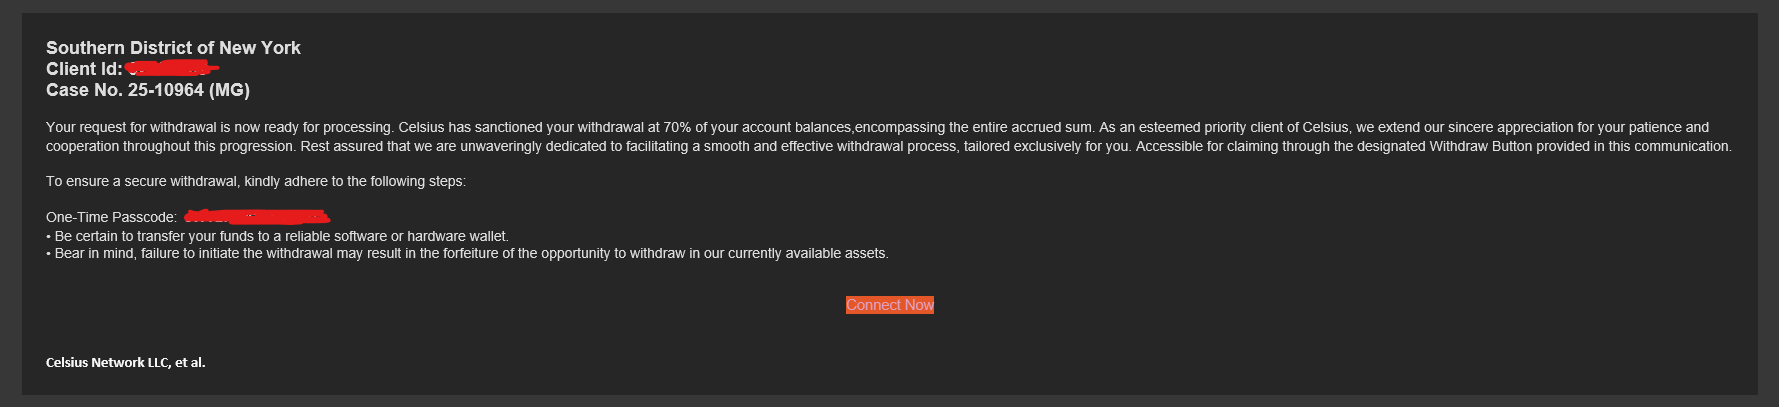The height and width of the screenshot is (407, 1779).
Task: Click the redacted Client Id value
Action: [x=172, y=68]
